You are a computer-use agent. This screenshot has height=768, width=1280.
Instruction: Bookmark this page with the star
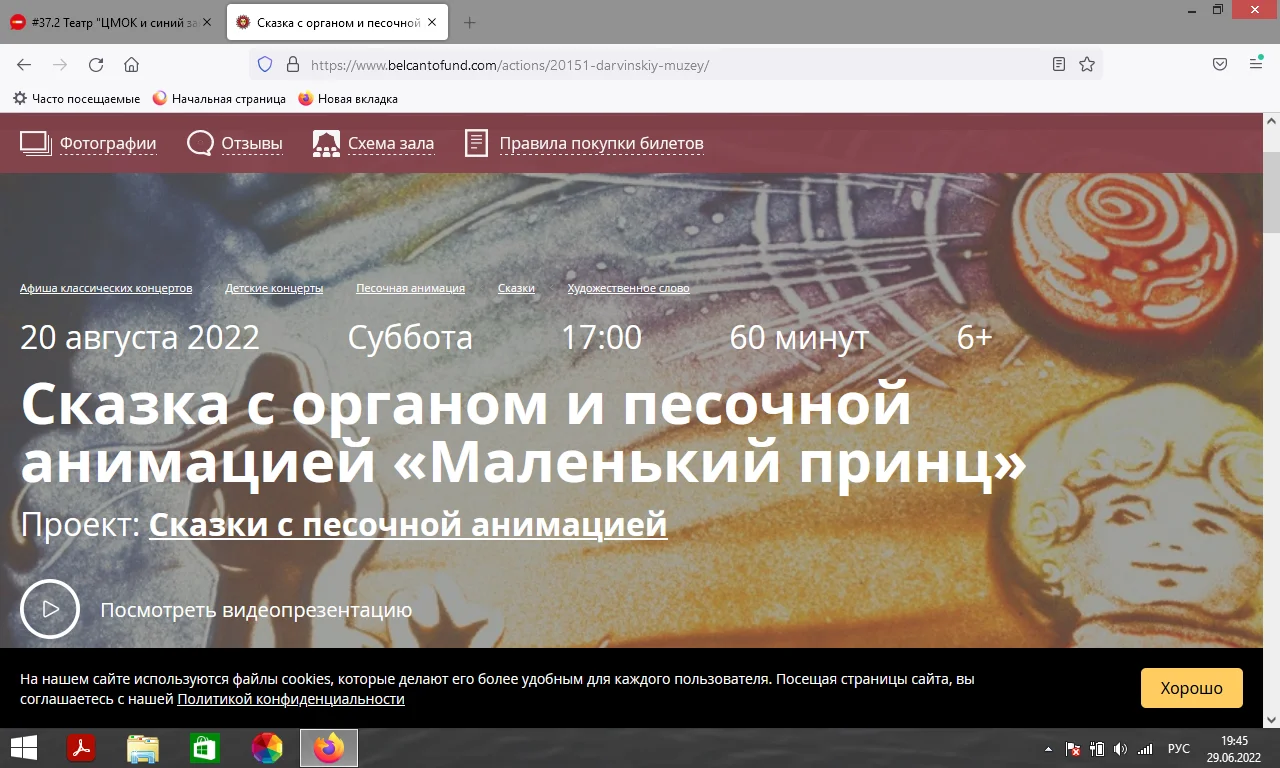coord(1087,64)
